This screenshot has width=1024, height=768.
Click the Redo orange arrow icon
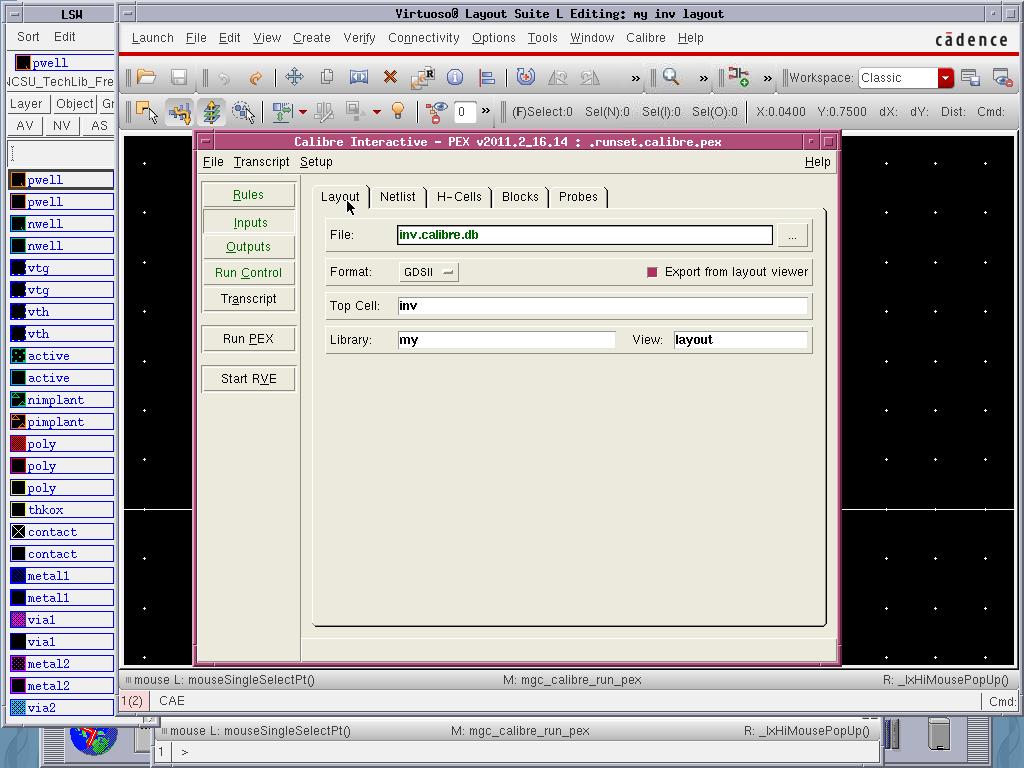coord(255,78)
